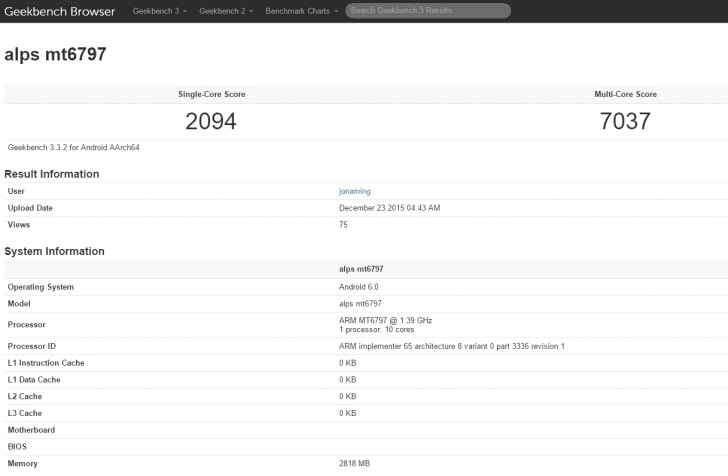728x476 pixels.
Task: Click the System Information section heading
Action: point(54,251)
